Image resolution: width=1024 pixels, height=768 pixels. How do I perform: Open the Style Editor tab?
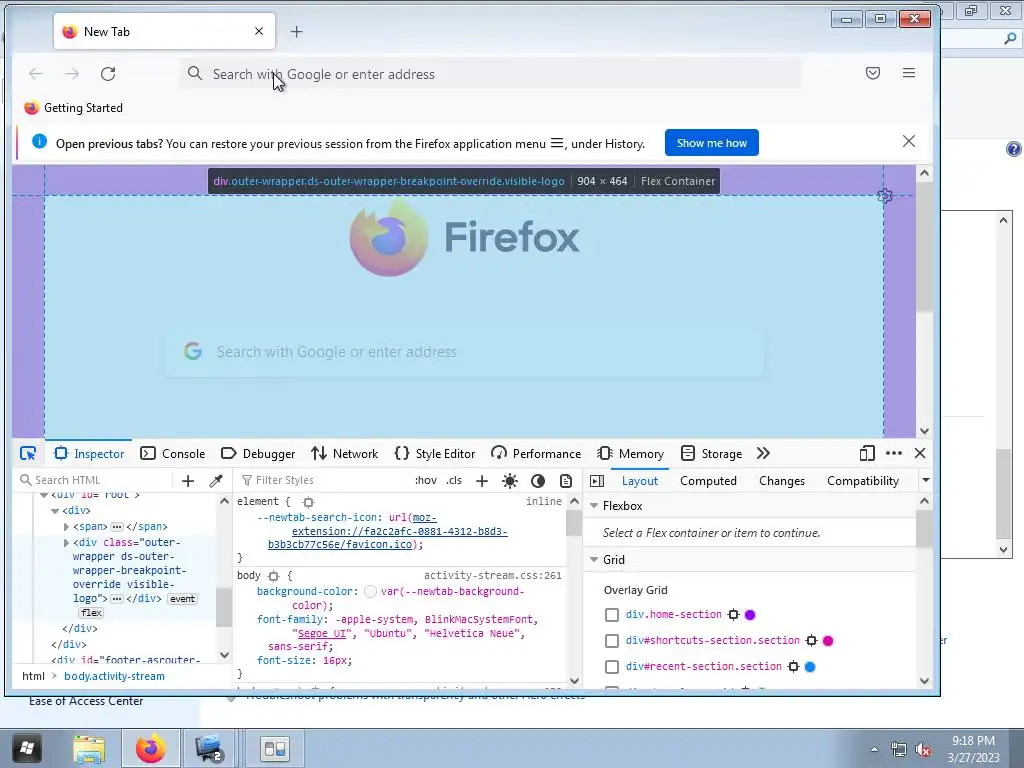tap(435, 453)
